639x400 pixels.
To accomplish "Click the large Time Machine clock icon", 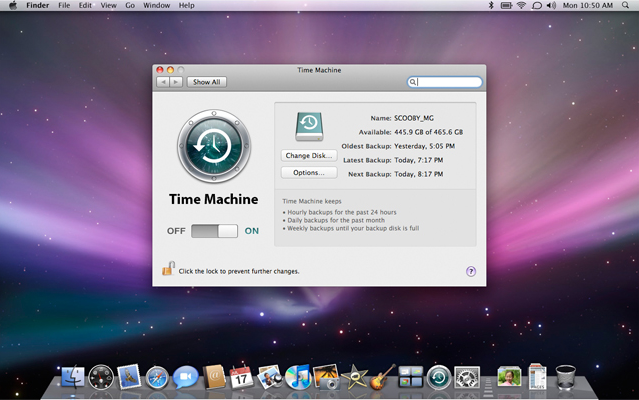I will point(214,146).
